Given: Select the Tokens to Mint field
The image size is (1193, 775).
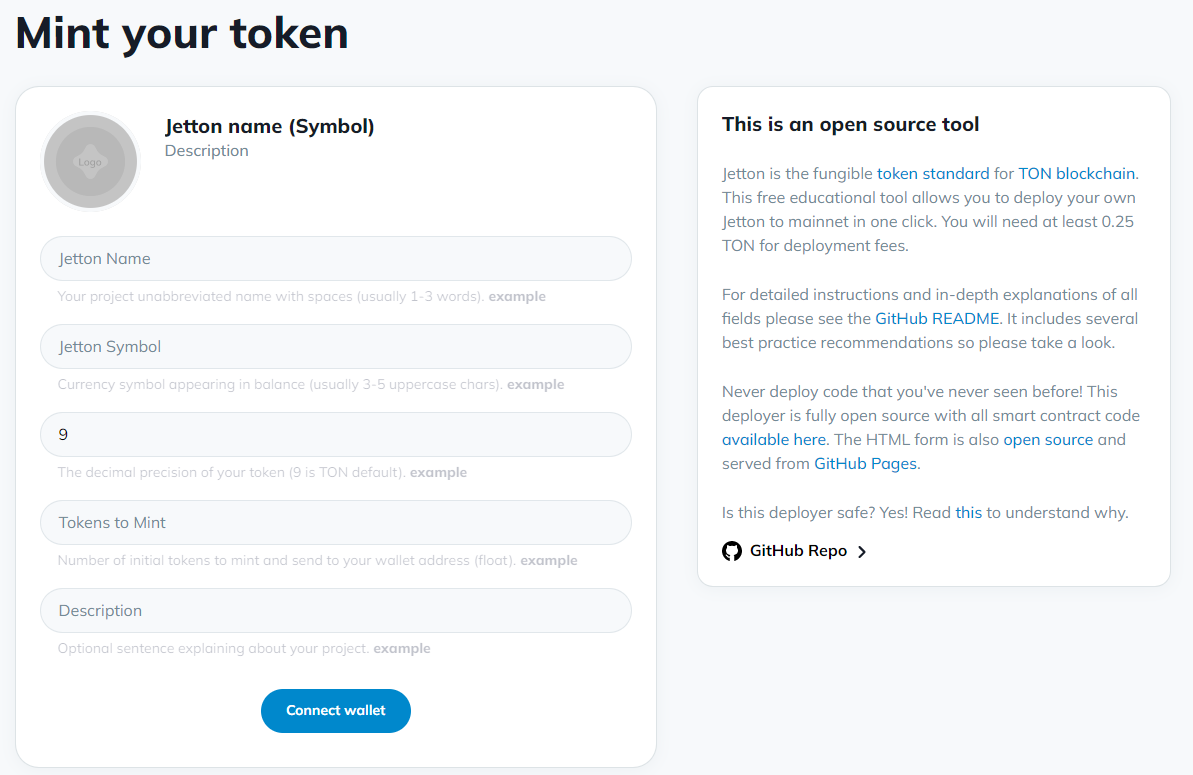Looking at the screenshot, I should [x=335, y=522].
